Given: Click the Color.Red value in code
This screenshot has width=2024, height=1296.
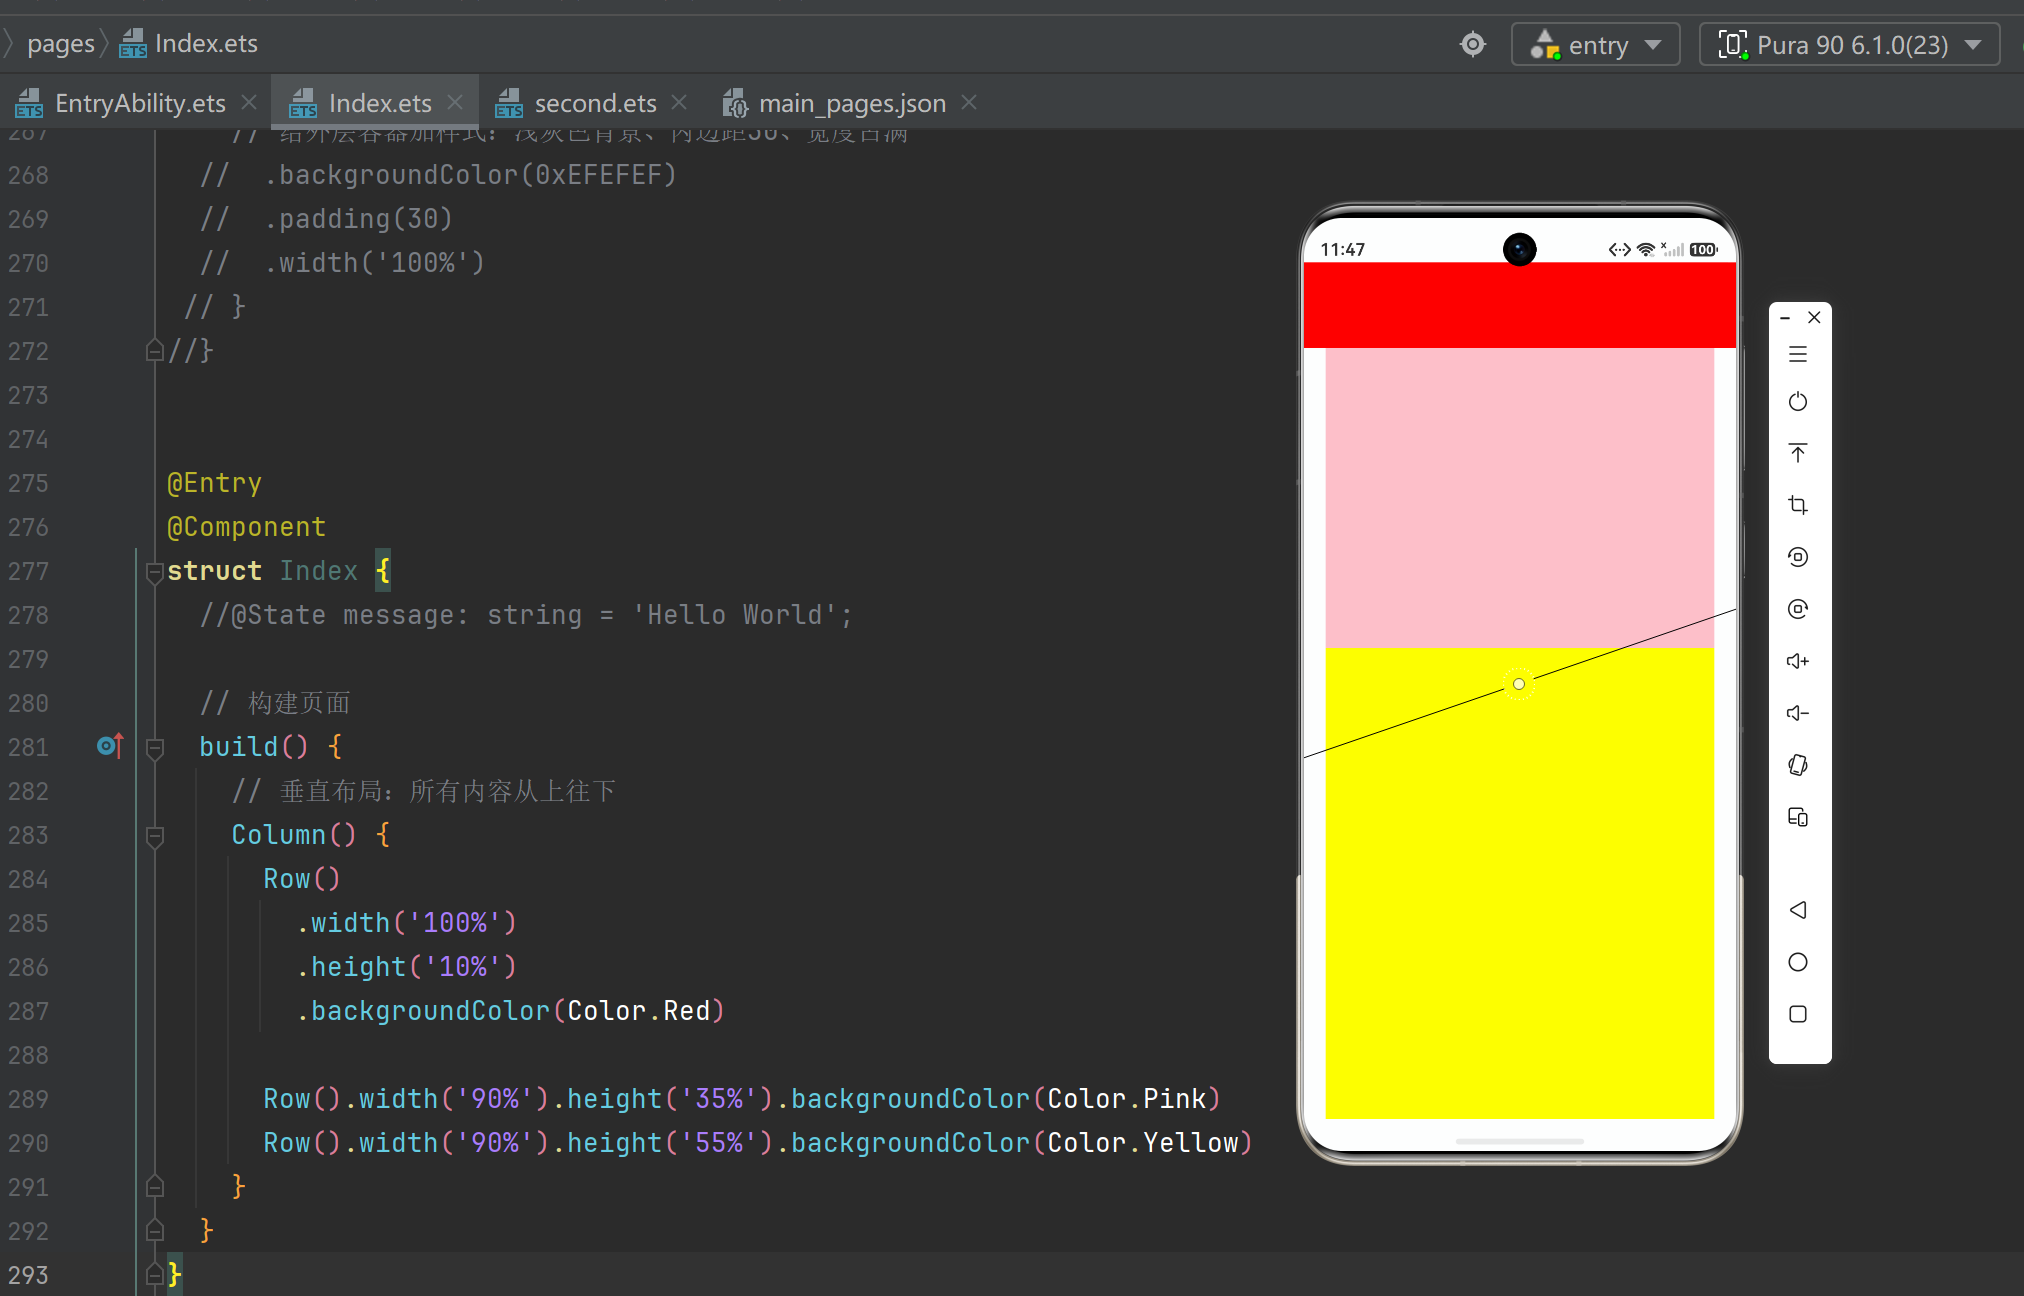Looking at the screenshot, I should pos(638,1011).
